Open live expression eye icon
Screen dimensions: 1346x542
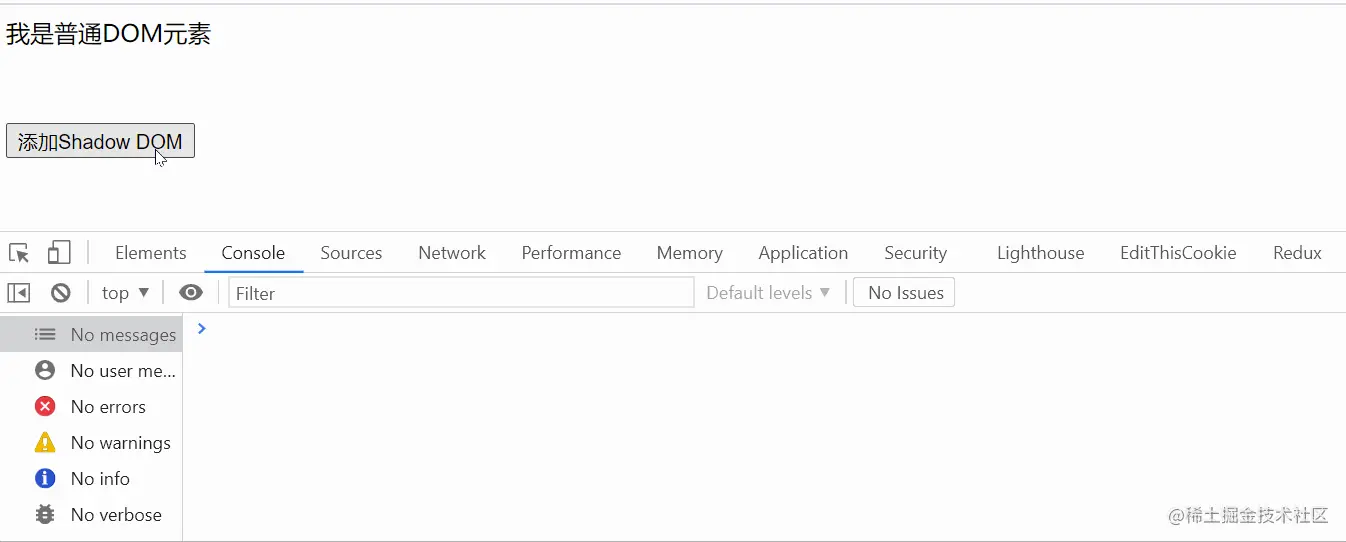(x=190, y=293)
